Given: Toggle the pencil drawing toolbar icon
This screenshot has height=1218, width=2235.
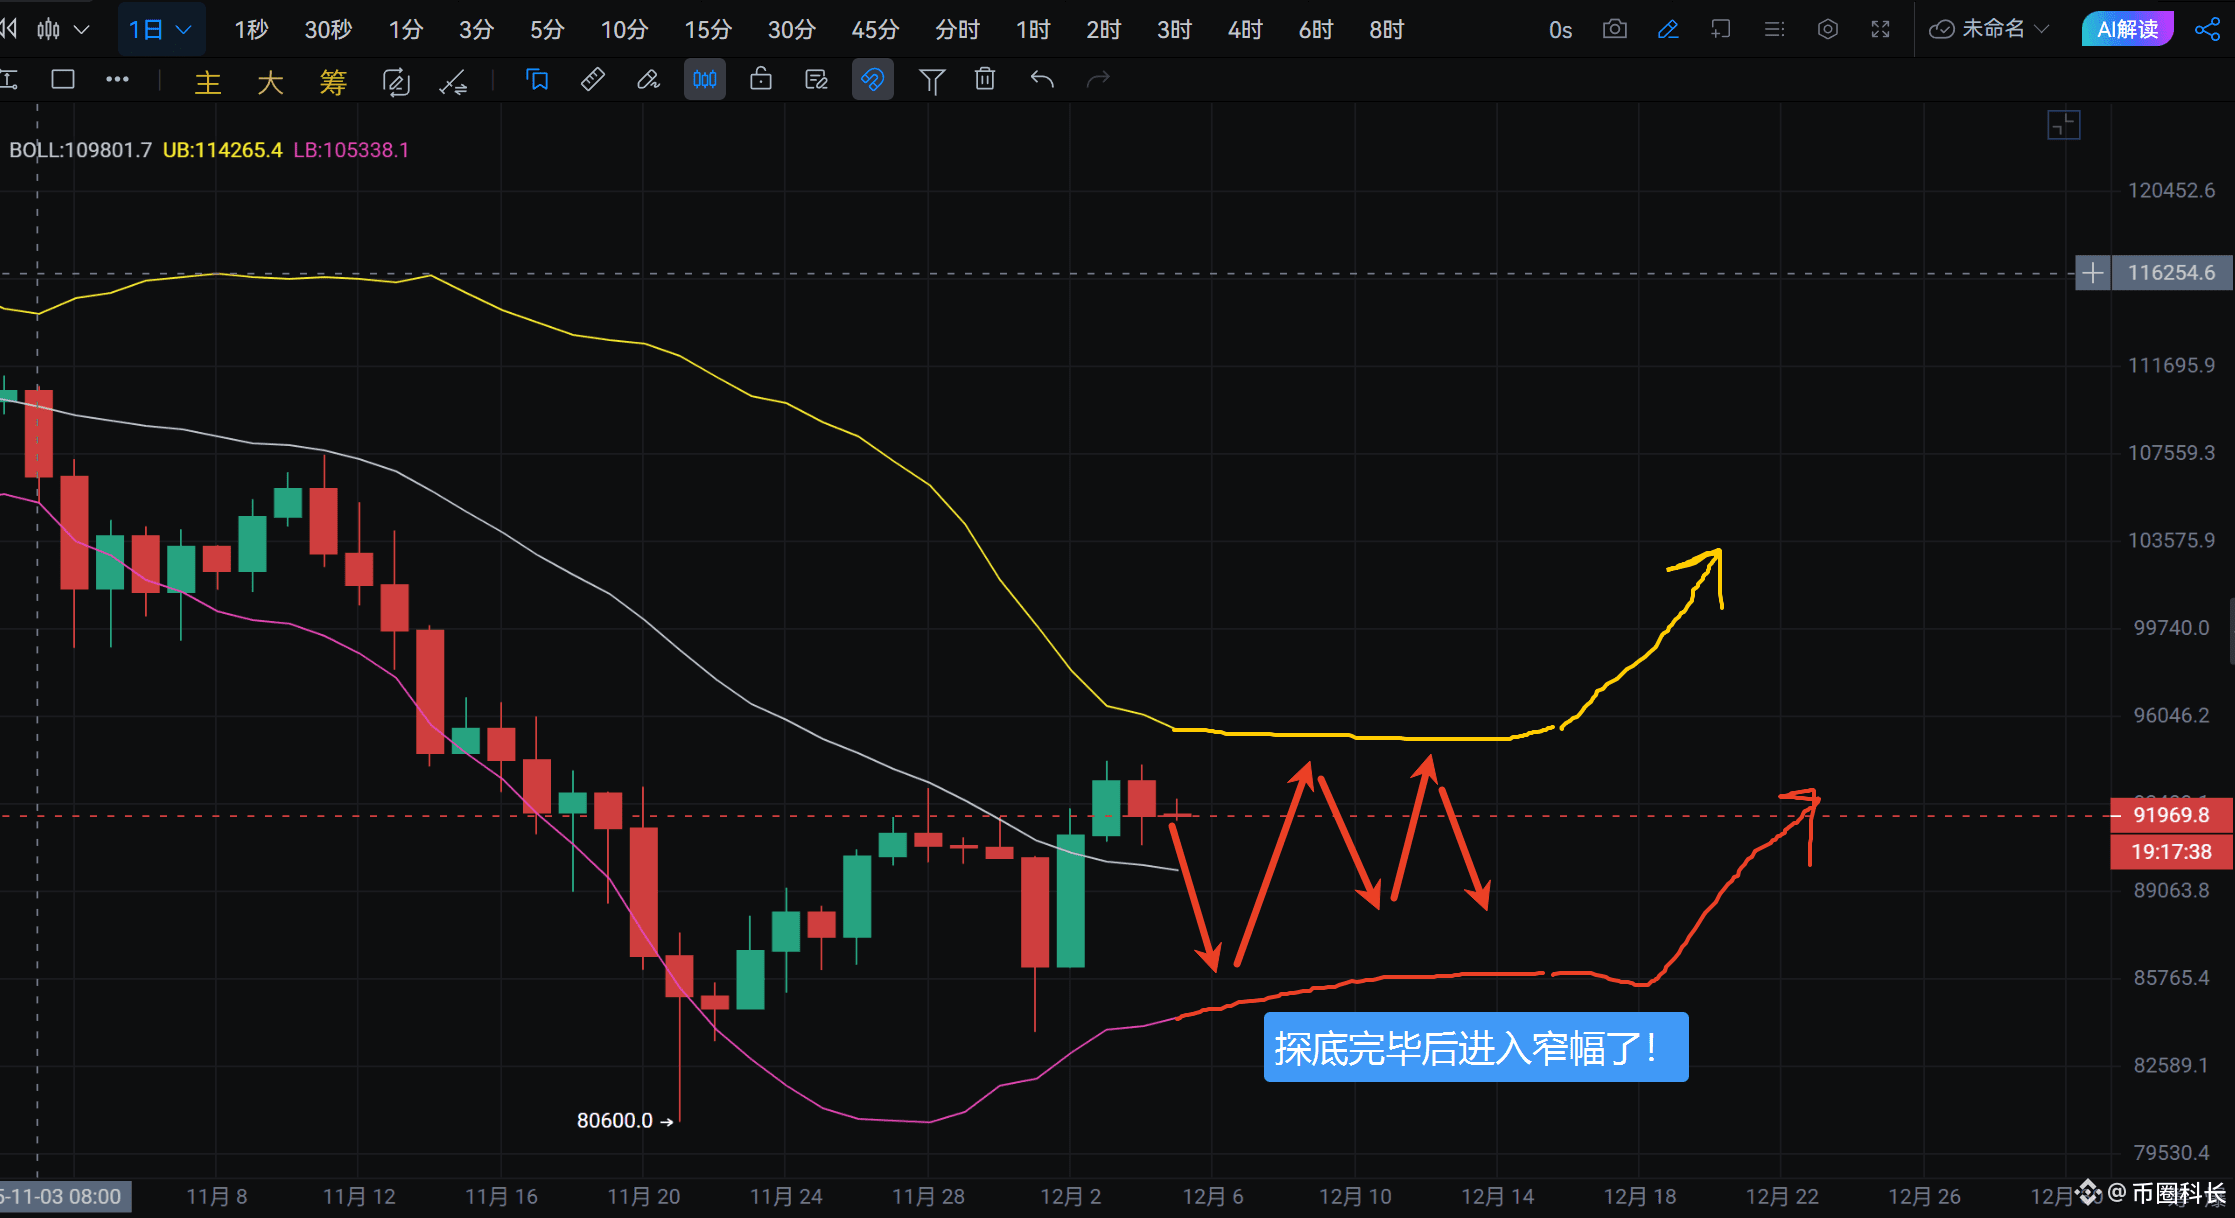Looking at the screenshot, I should [x=1667, y=29].
